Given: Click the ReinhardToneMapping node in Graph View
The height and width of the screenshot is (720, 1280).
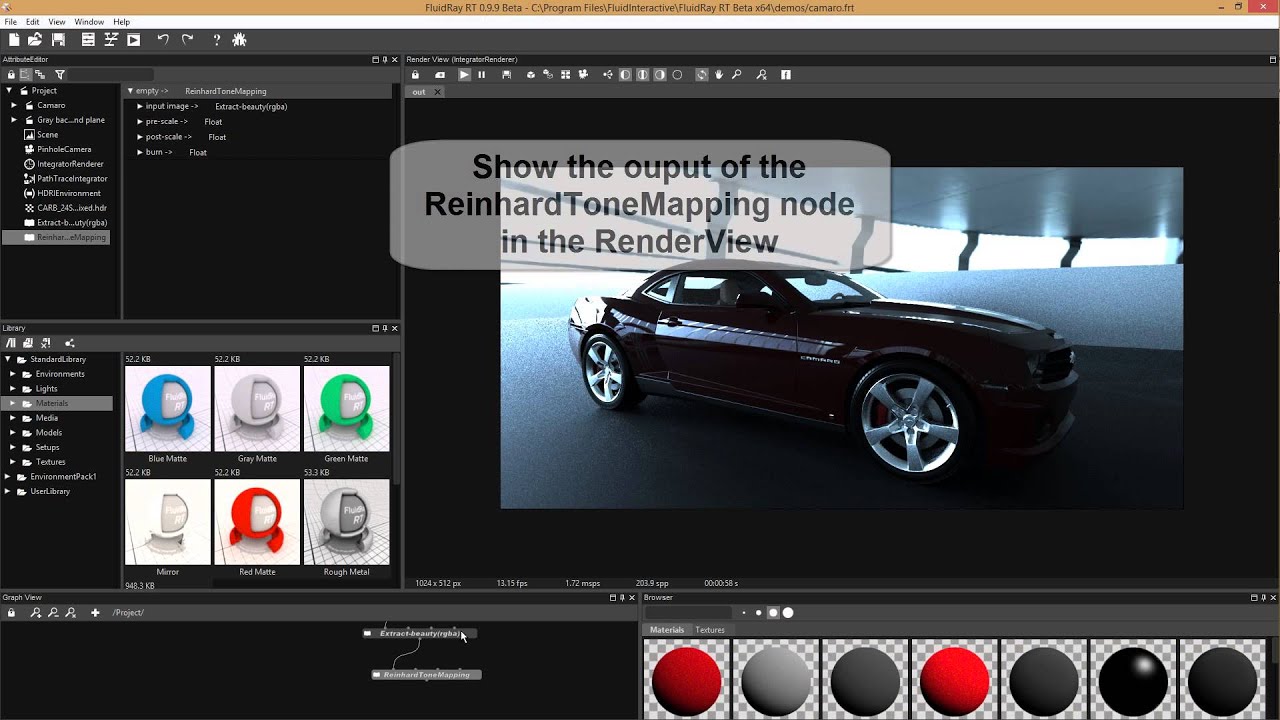Looking at the screenshot, I should [x=427, y=675].
